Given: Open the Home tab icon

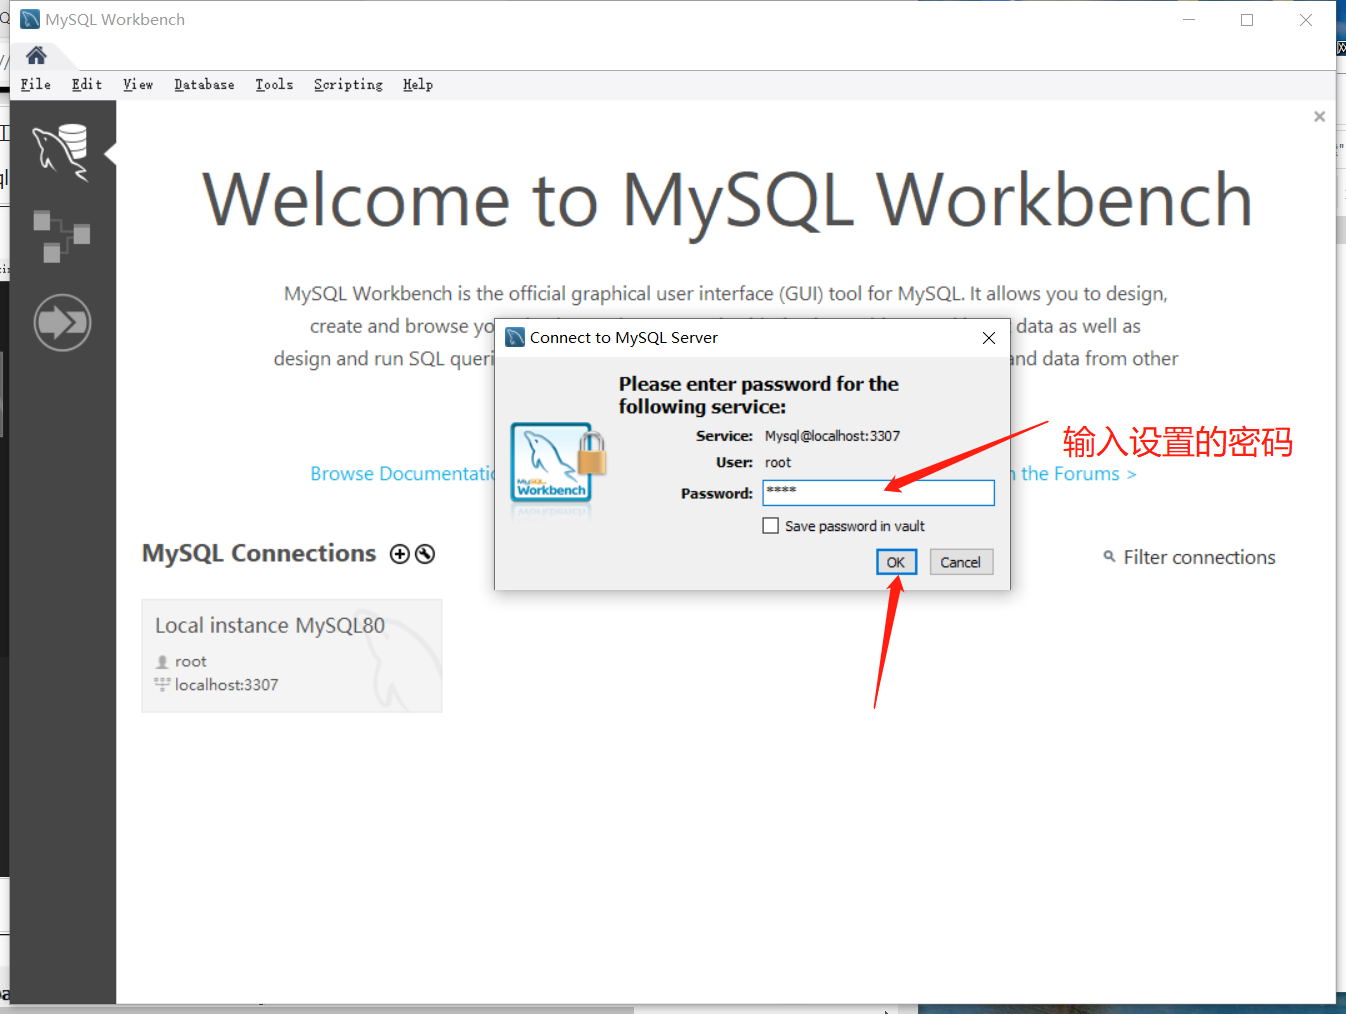Looking at the screenshot, I should click(x=36, y=55).
